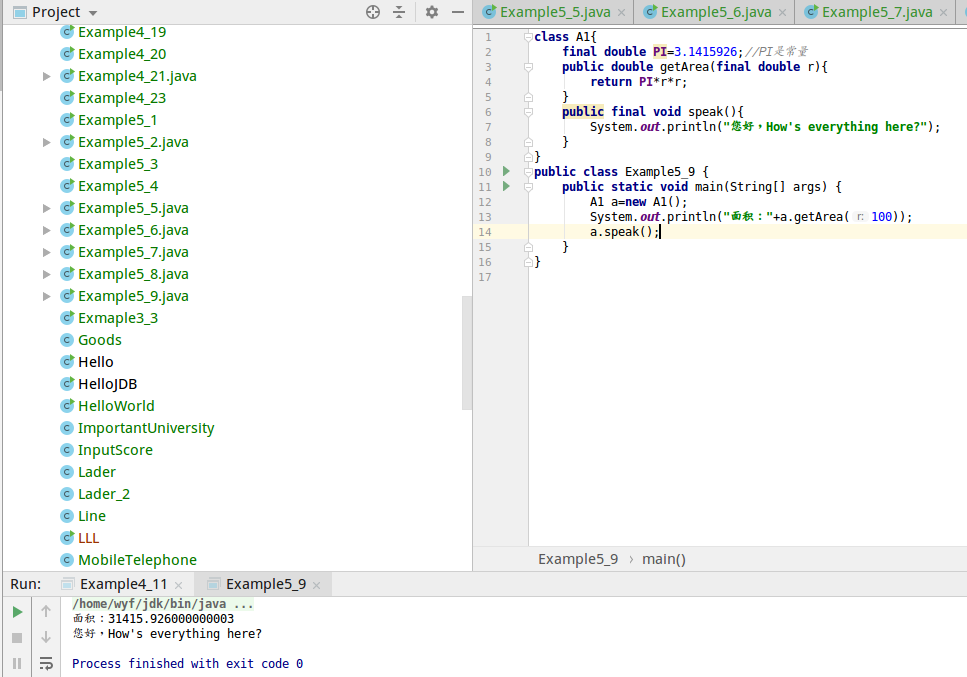Hide the Project panel with minus icon
The height and width of the screenshot is (677, 967).
(458, 12)
